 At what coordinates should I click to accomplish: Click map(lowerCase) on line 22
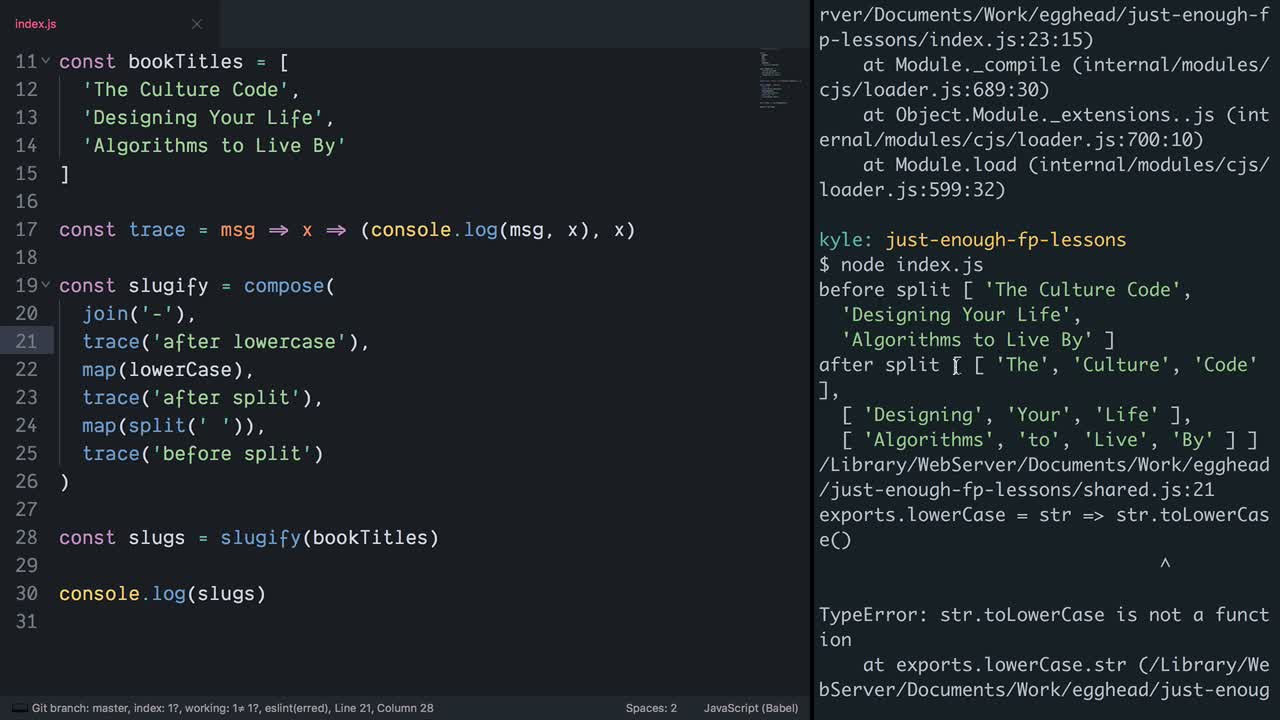166,370
